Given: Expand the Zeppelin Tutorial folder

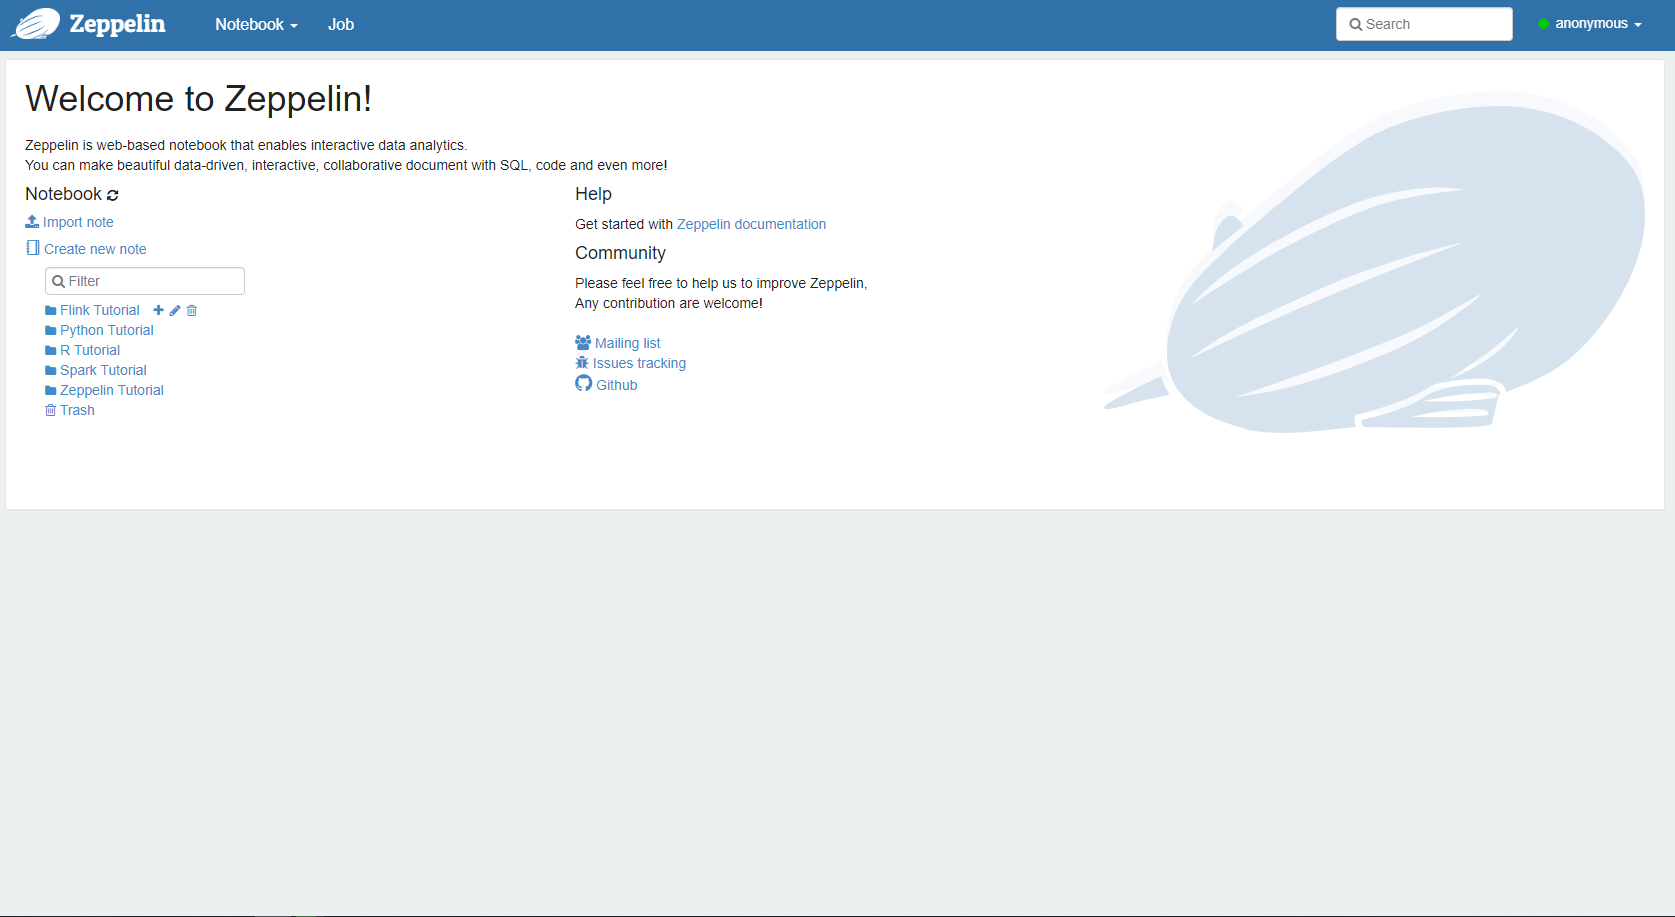Looking at the screenshot, I should (111, 390).
